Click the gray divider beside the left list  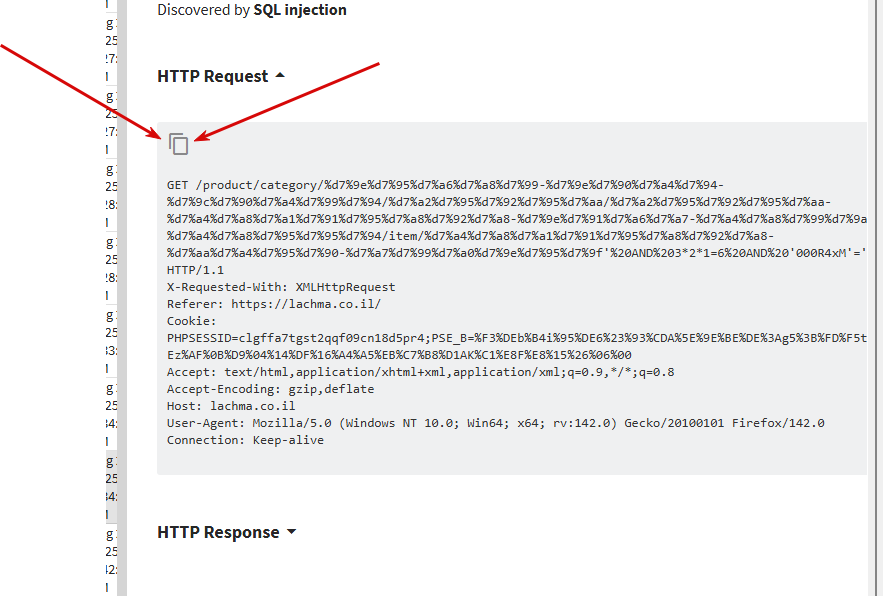tap(122, 298)
